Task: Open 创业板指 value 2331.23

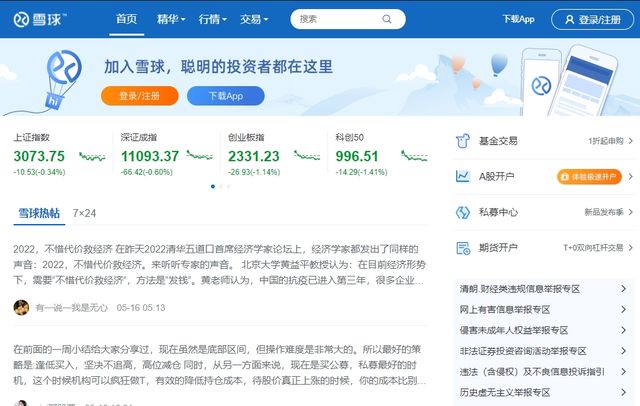Action: tap(254, 156)
